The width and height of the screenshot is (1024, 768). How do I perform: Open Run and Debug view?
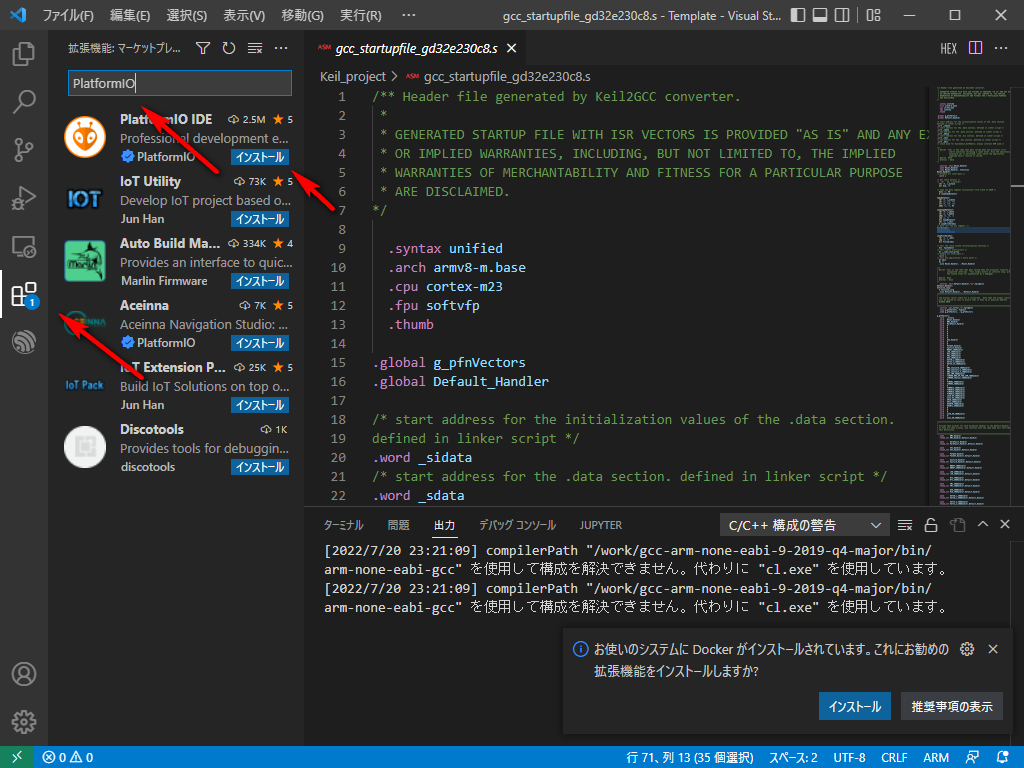point(23,198)
